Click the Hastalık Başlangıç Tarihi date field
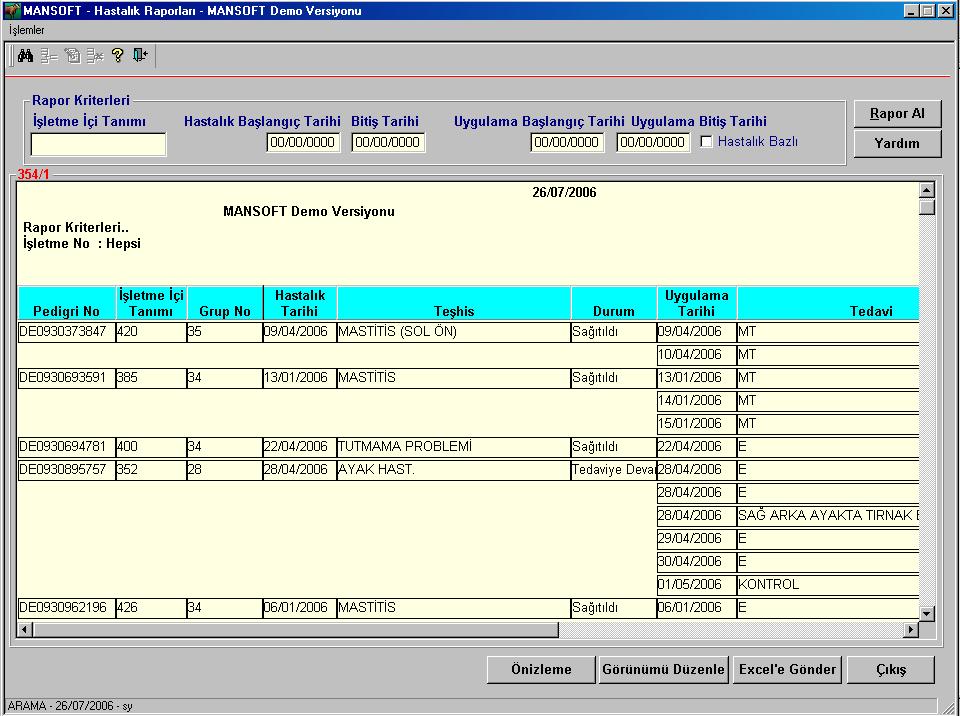The width and height of the screenshot is (960, 716). point(303,143)
